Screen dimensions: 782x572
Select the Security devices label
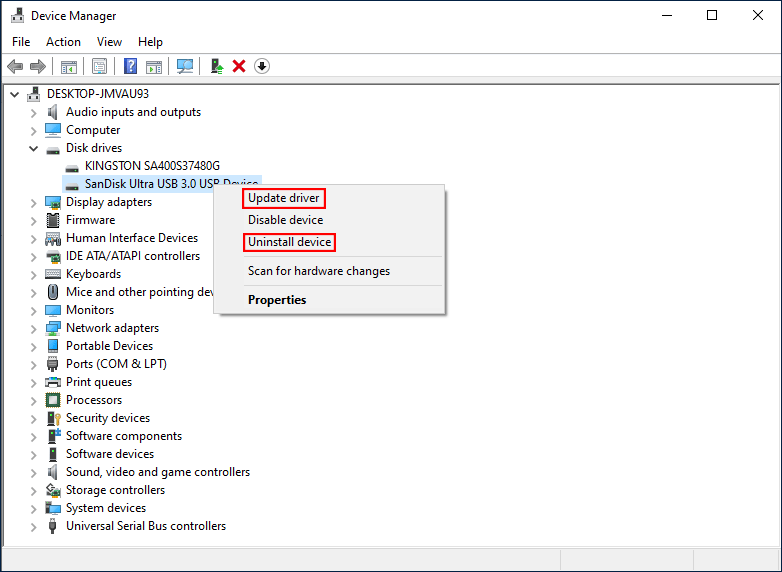pos(108,418)
